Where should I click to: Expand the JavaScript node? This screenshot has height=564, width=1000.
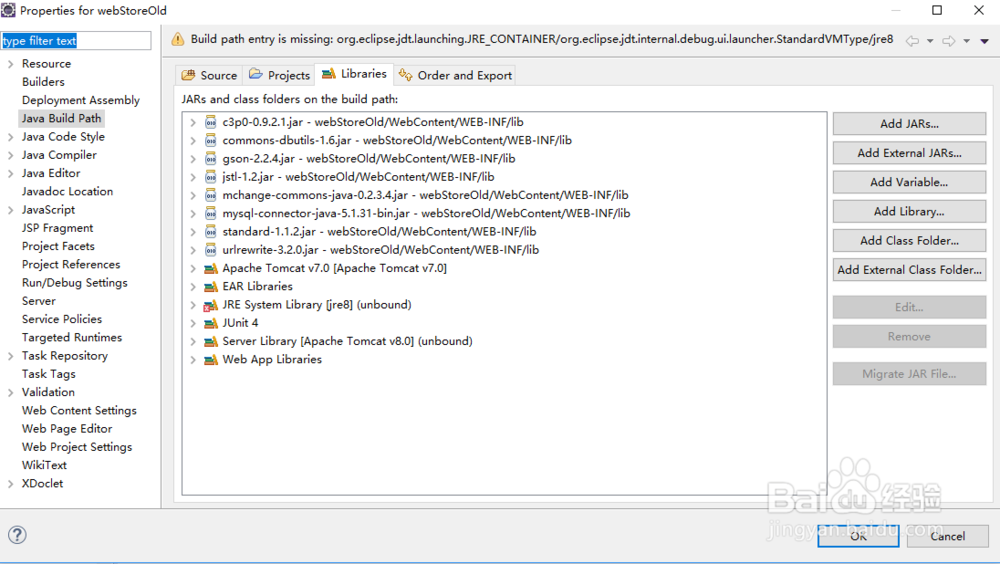click(x=10, y=210)
